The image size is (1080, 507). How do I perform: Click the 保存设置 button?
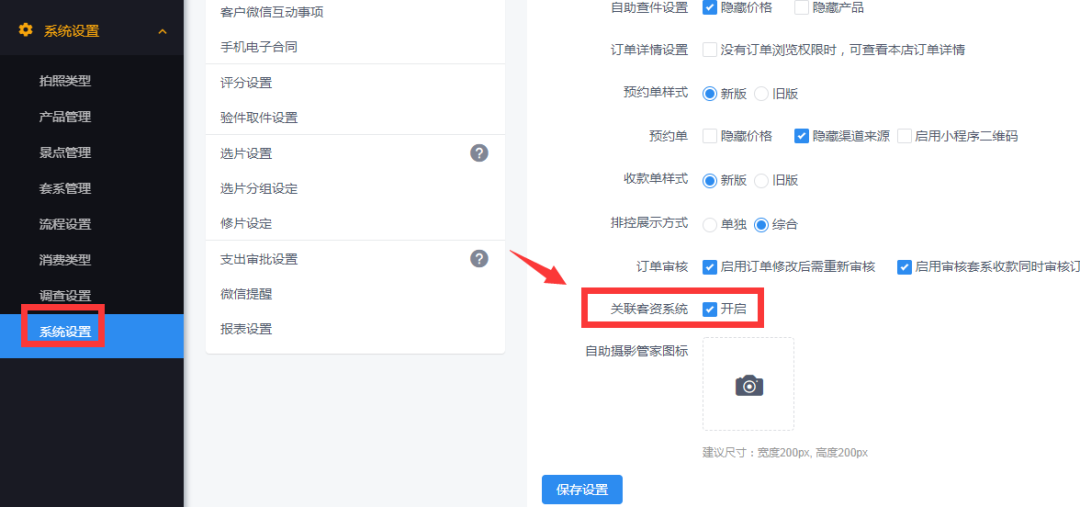tap(582, 490)
